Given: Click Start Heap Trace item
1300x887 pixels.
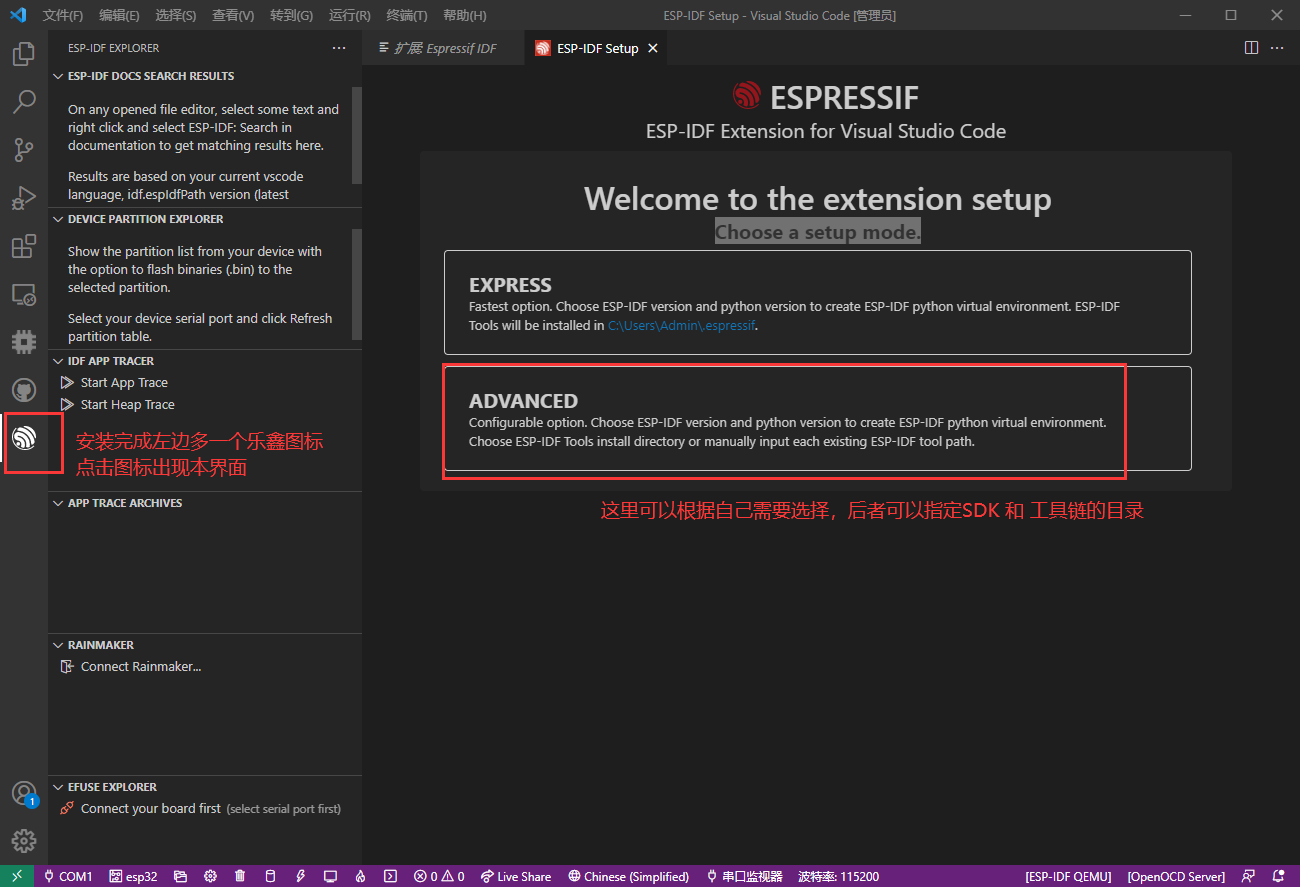Looking at the screenshot, I should 205,405.
